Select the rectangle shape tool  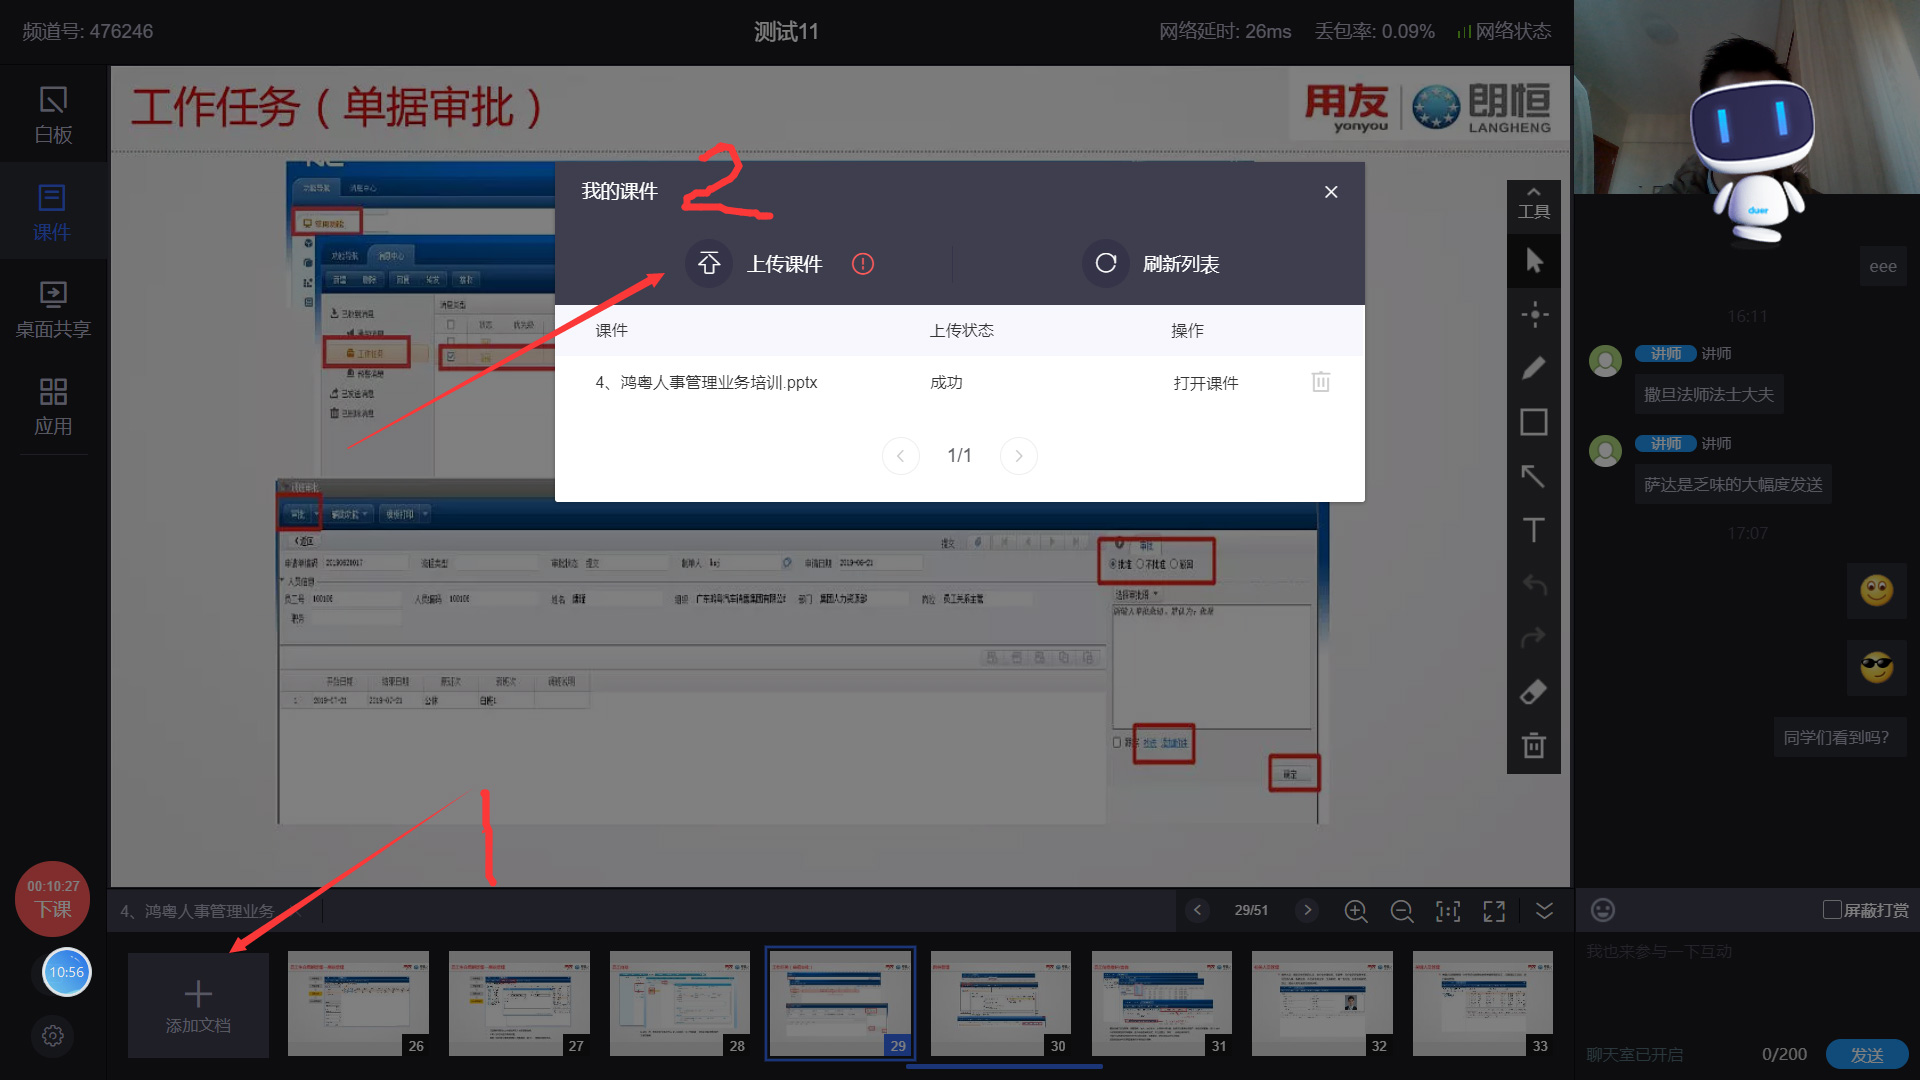(x=1533, y=422)
